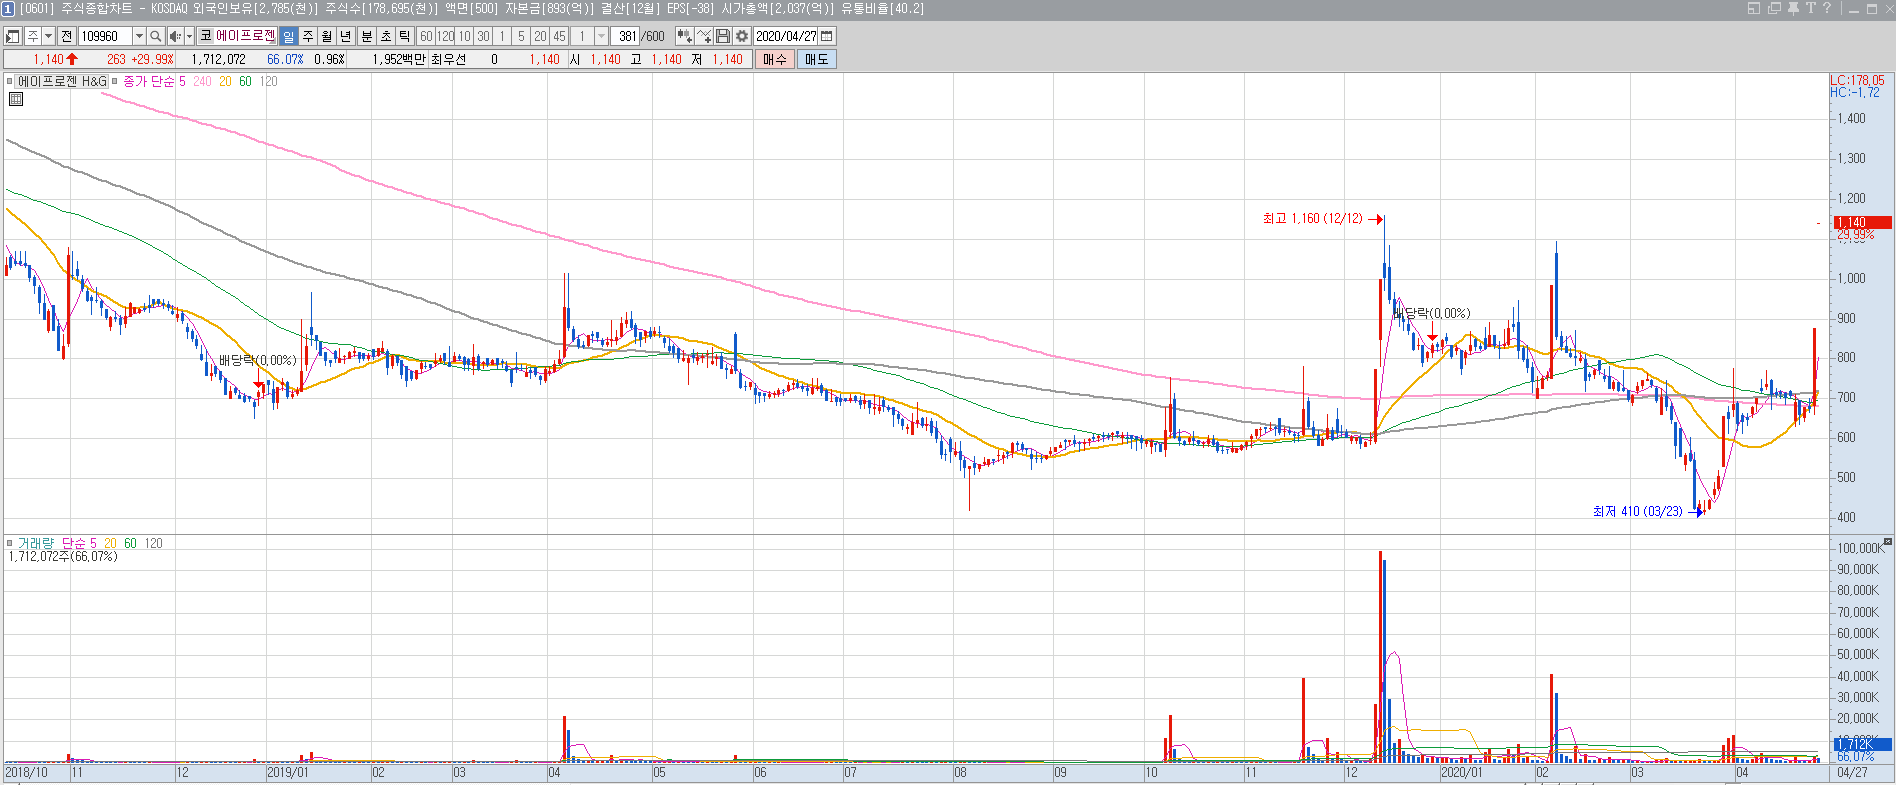Click the pin window icon in title bar
Viewport: 1896px width, 785px height.
(x=1793, y=8)
